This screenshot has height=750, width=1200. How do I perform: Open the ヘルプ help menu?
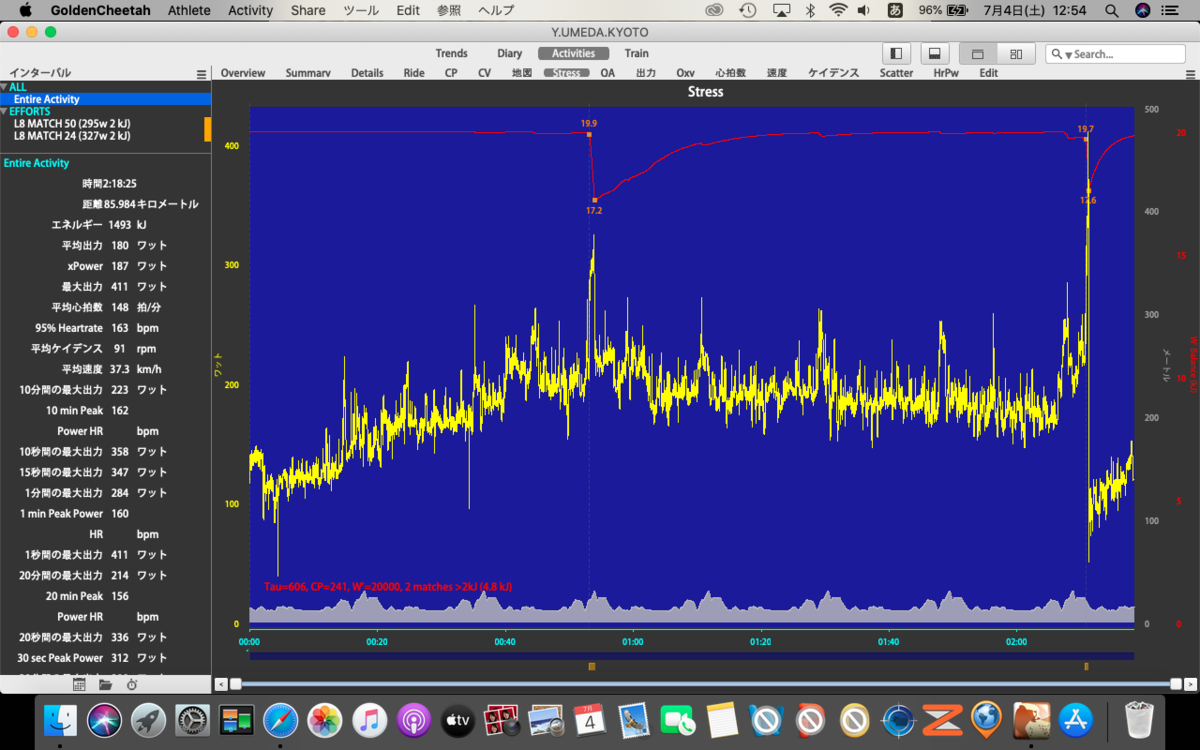click(496, 10)
